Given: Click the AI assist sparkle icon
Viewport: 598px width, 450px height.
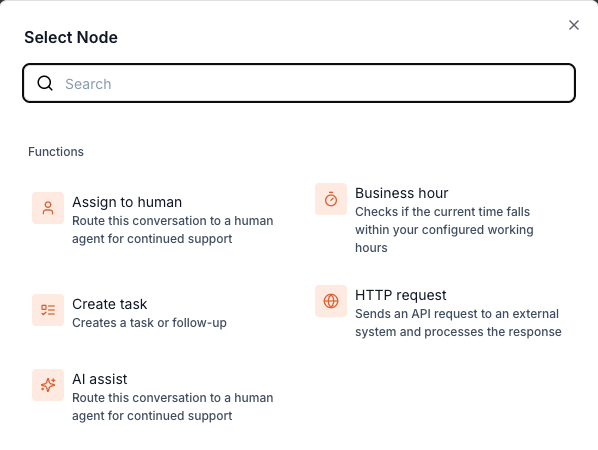Looking at the screenshot, I should [48, 385].
